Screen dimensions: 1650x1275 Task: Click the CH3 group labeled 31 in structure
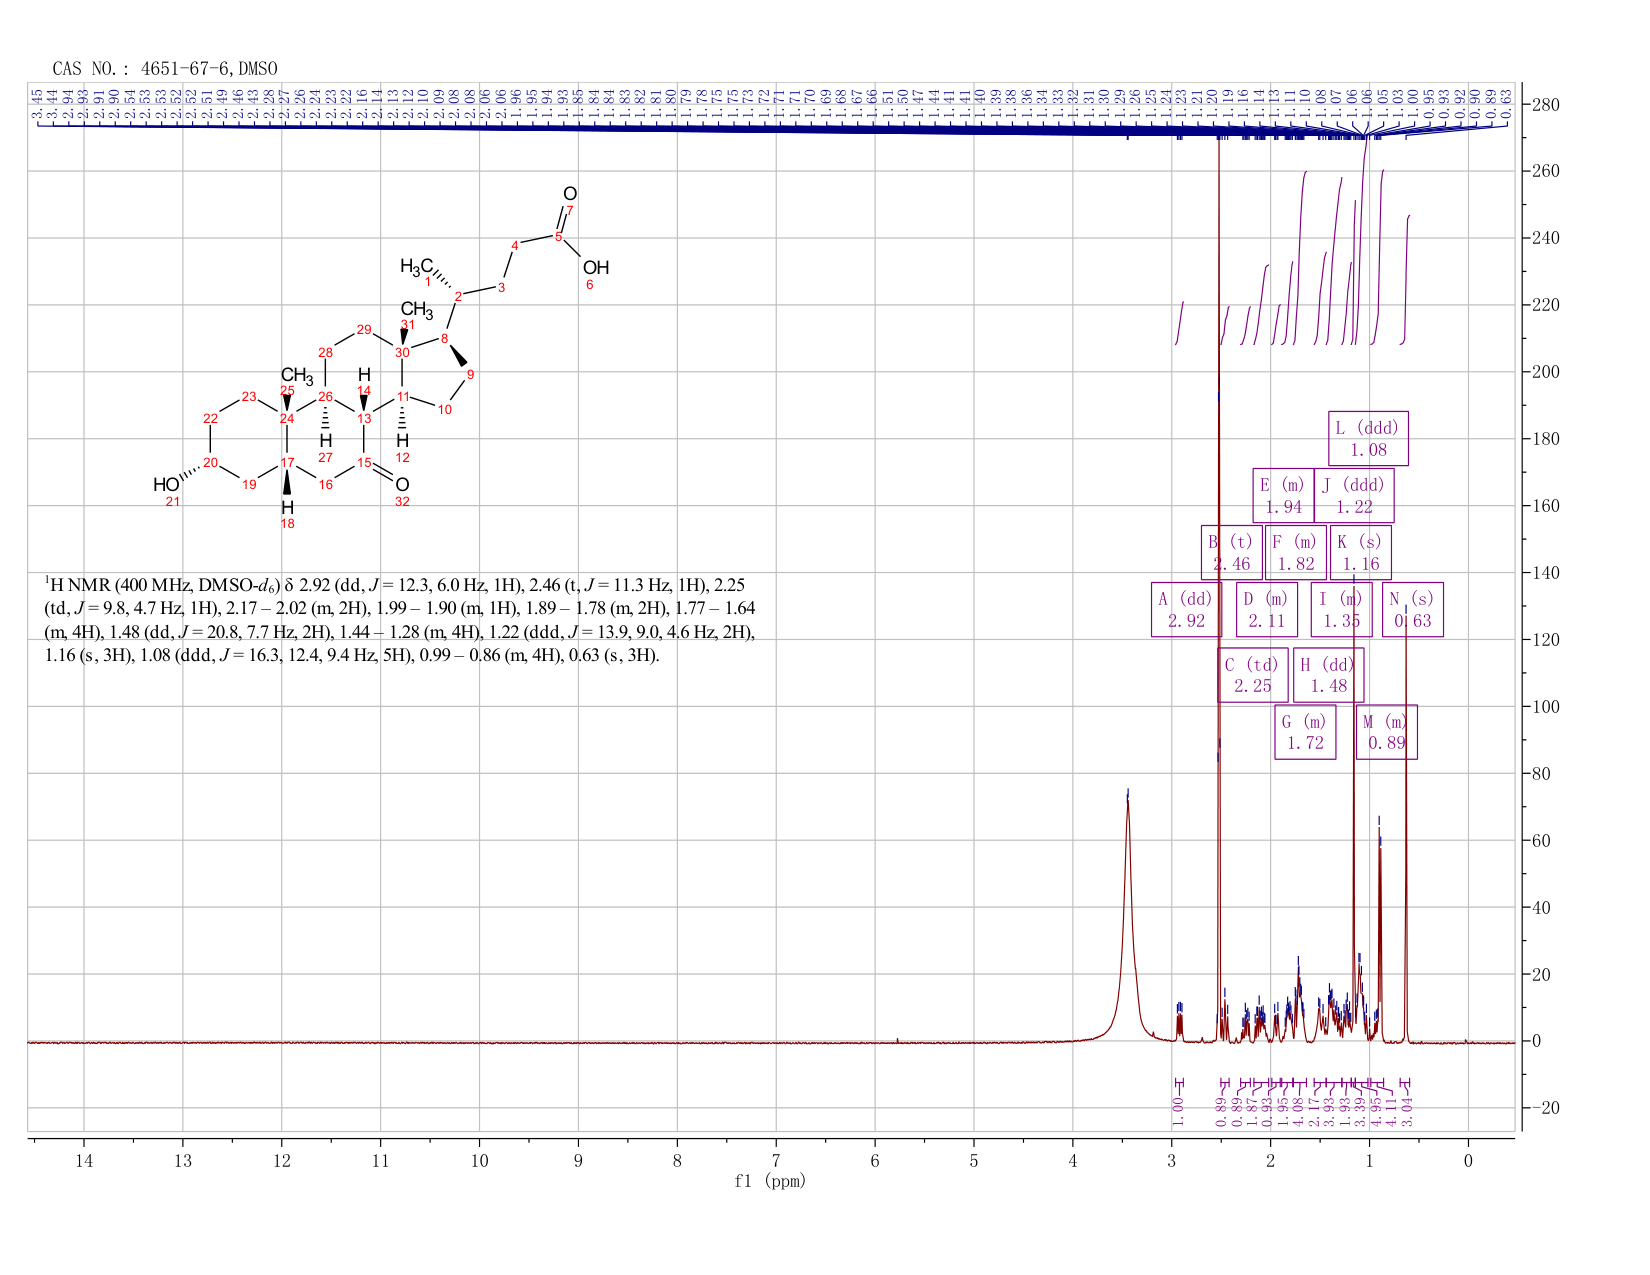pos(417,310)
